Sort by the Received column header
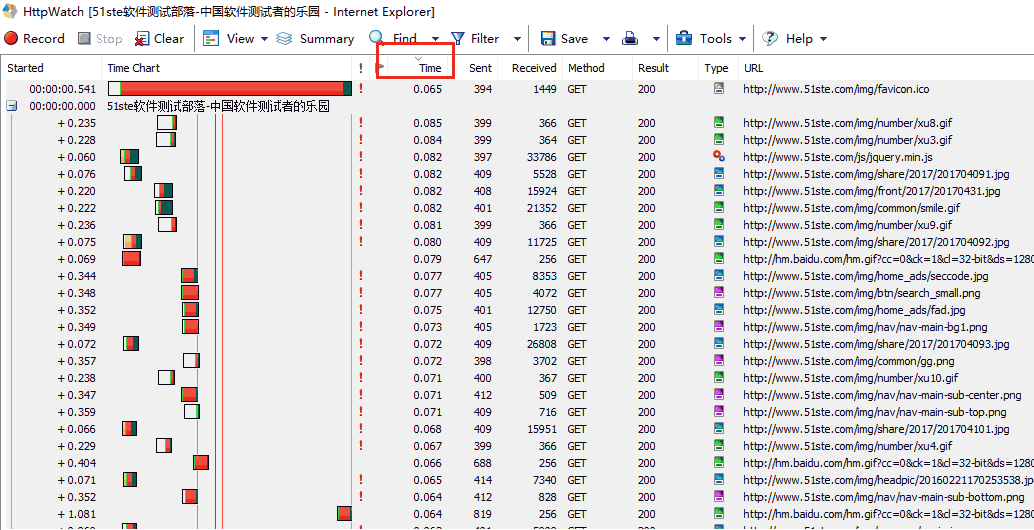 tap(533, 68)
